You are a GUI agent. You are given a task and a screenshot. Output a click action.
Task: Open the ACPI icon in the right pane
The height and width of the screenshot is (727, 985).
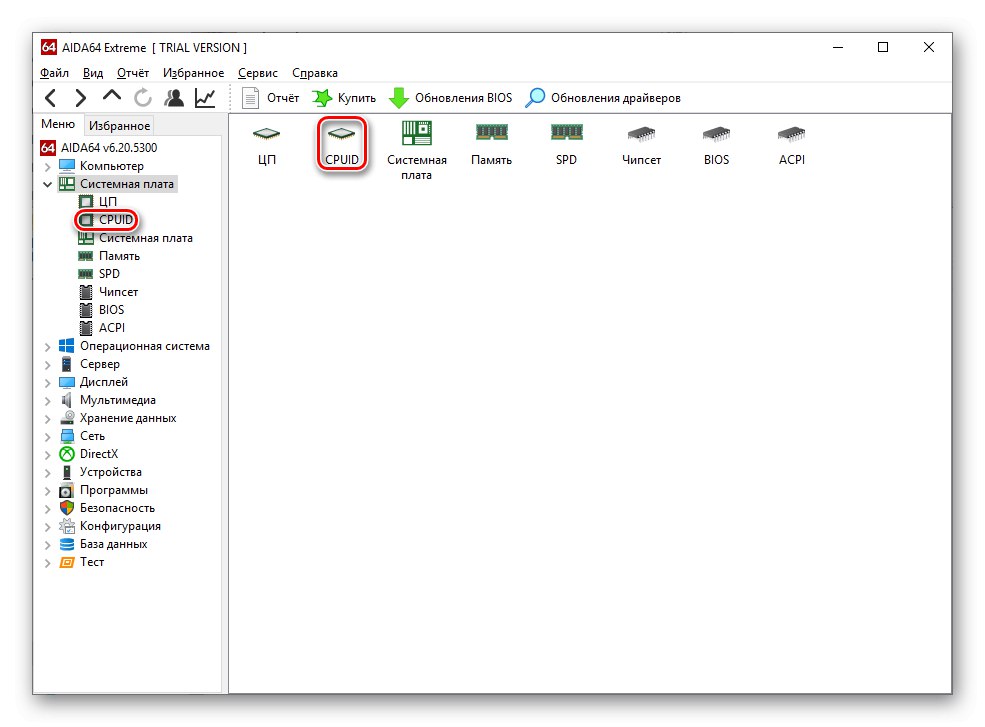pyautogui.click(x=792, y=145)
